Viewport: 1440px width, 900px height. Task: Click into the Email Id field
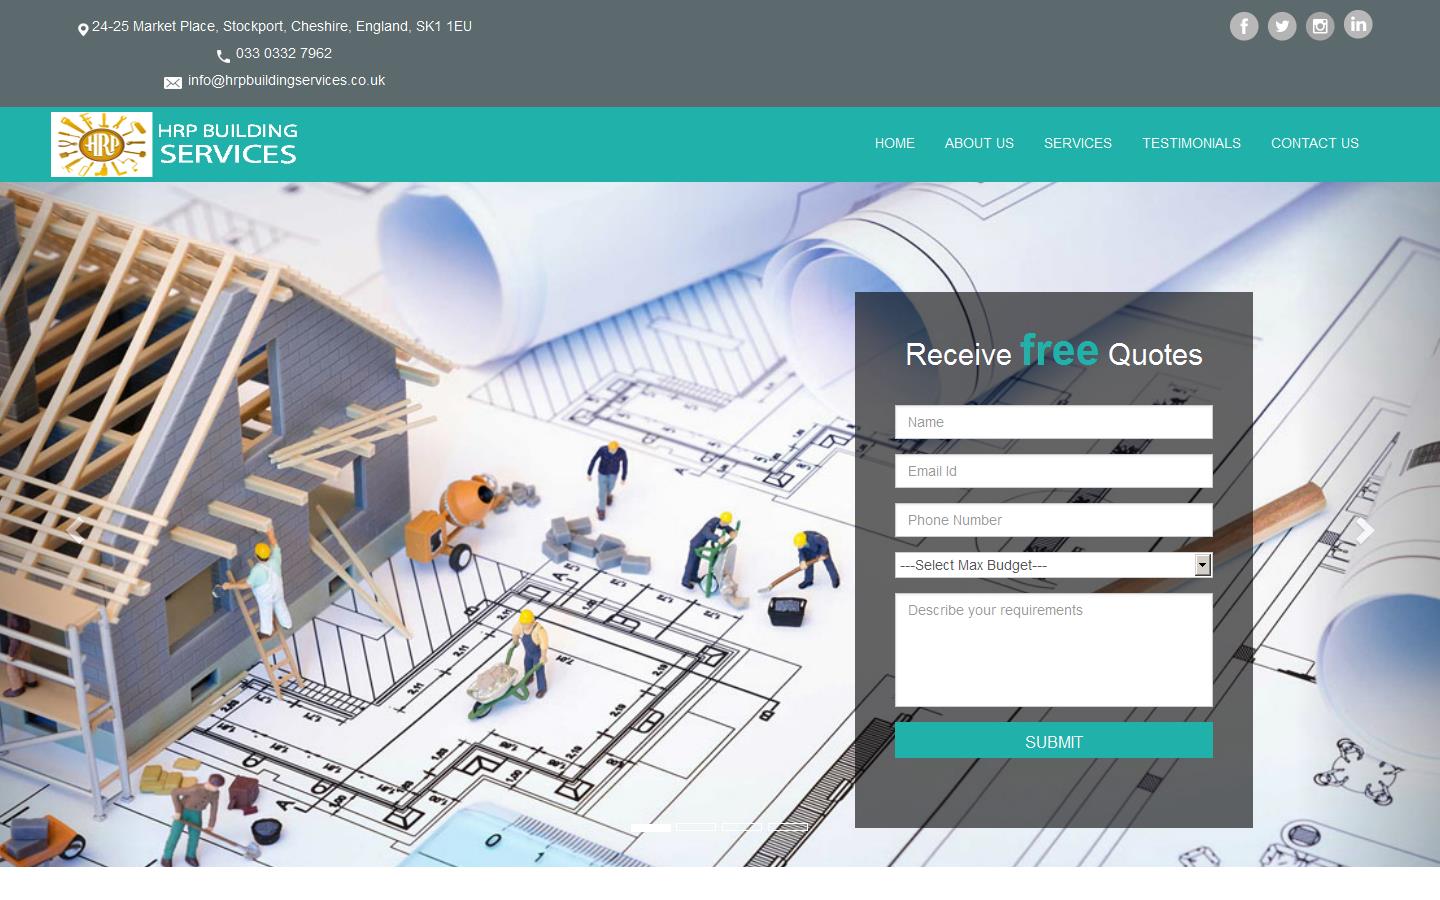(1053, 471)
